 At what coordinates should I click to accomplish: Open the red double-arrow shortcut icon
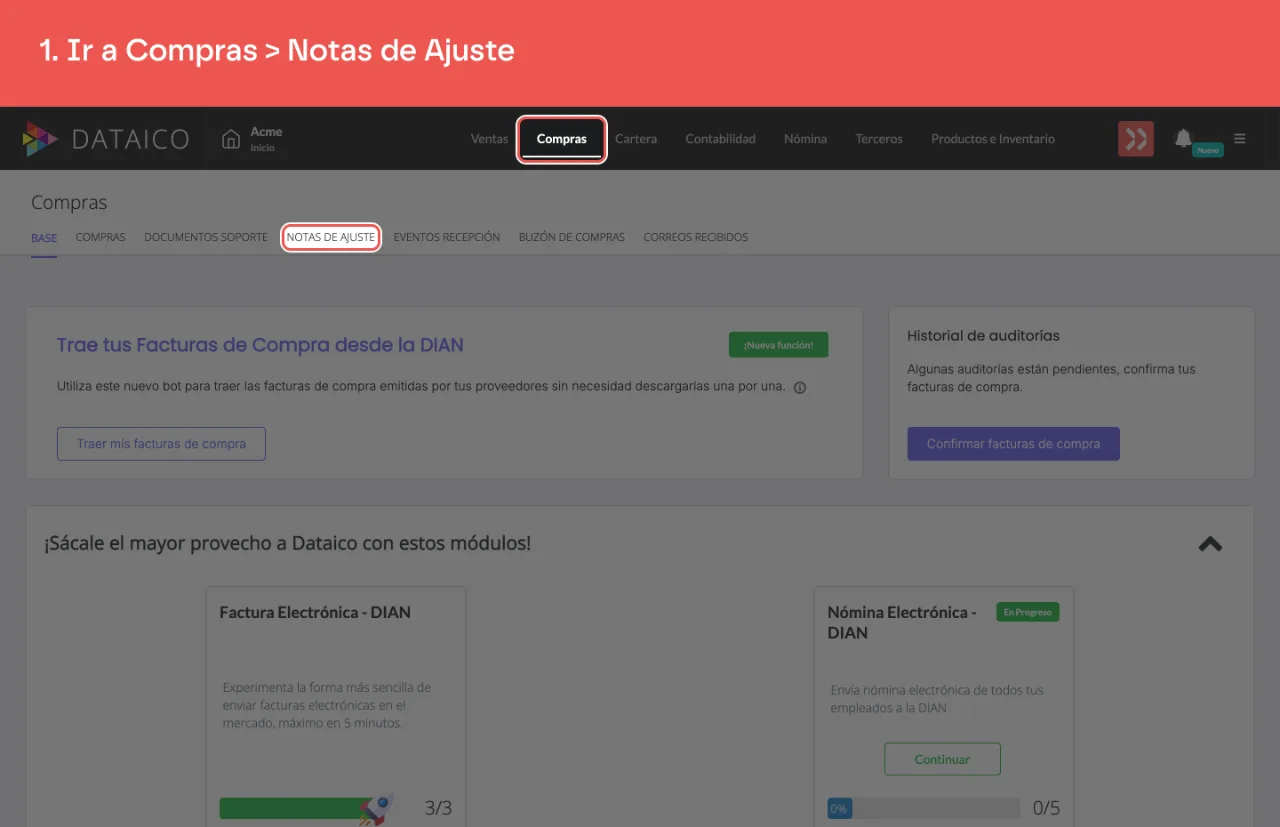point(1136,139)
